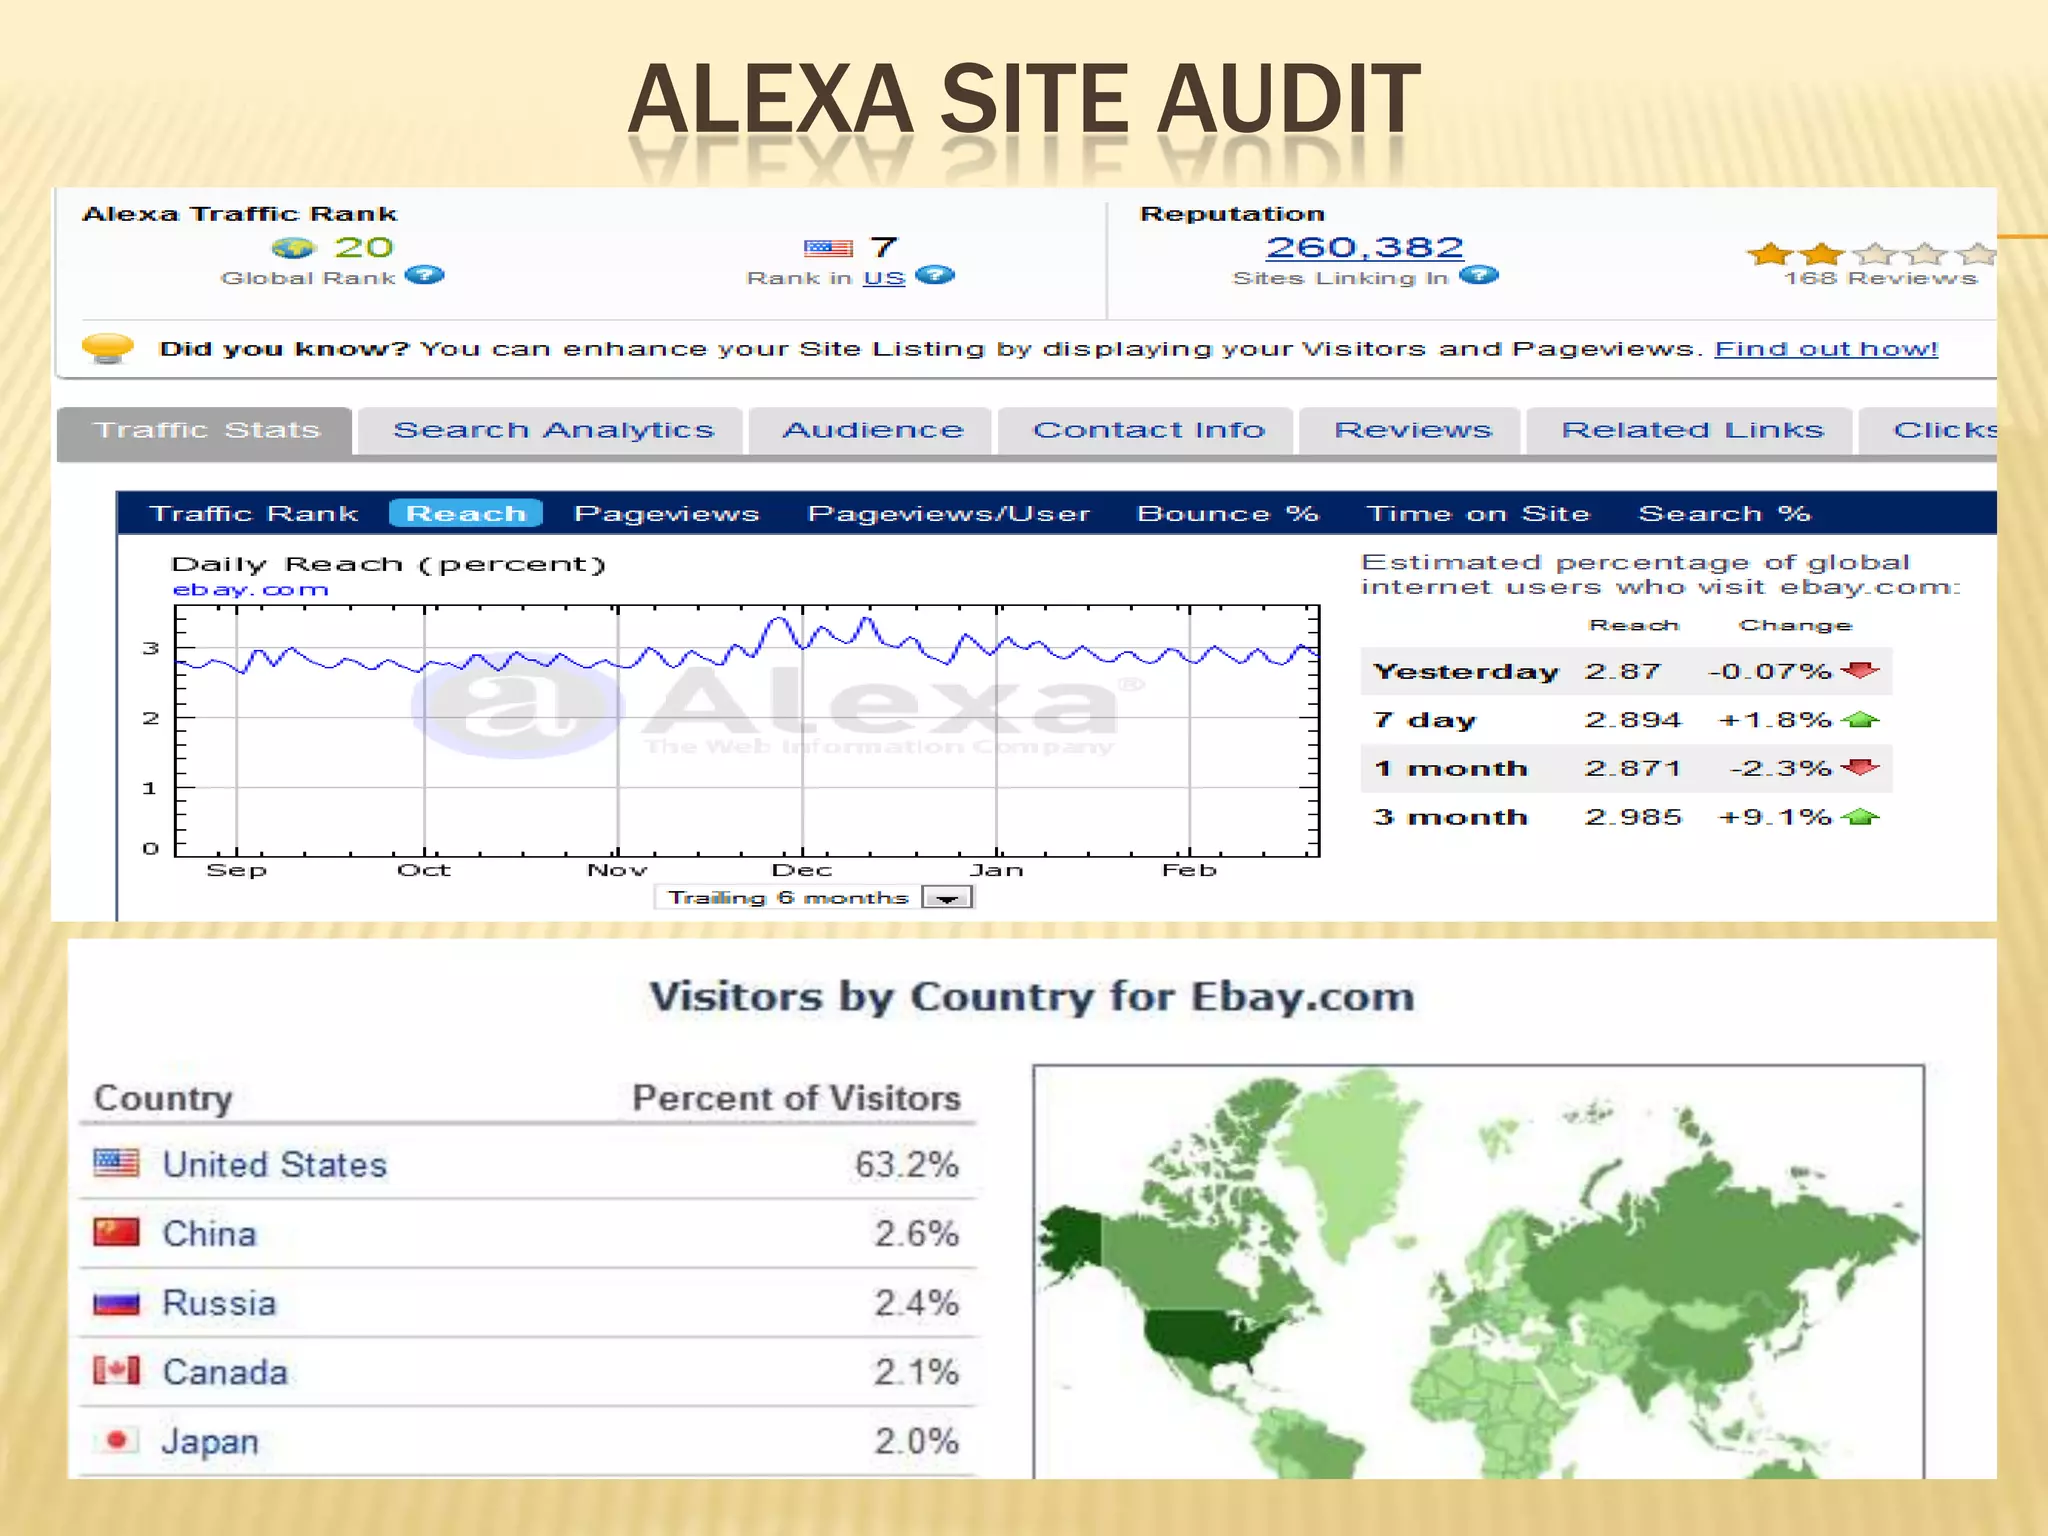Click the red down arrow for 1 month
The height and width of the screenshot is (1536, 2048).
pos(1860,768)
